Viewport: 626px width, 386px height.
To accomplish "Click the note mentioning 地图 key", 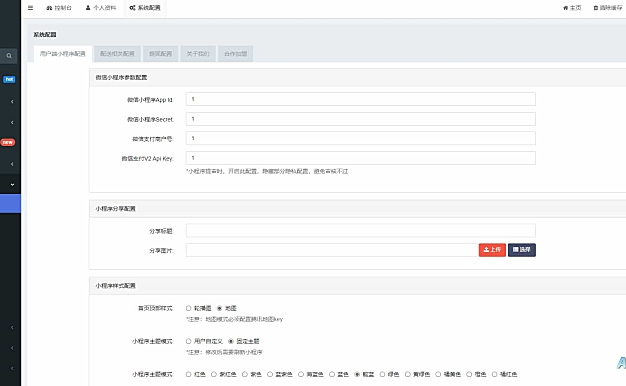I will pos(235,319).
